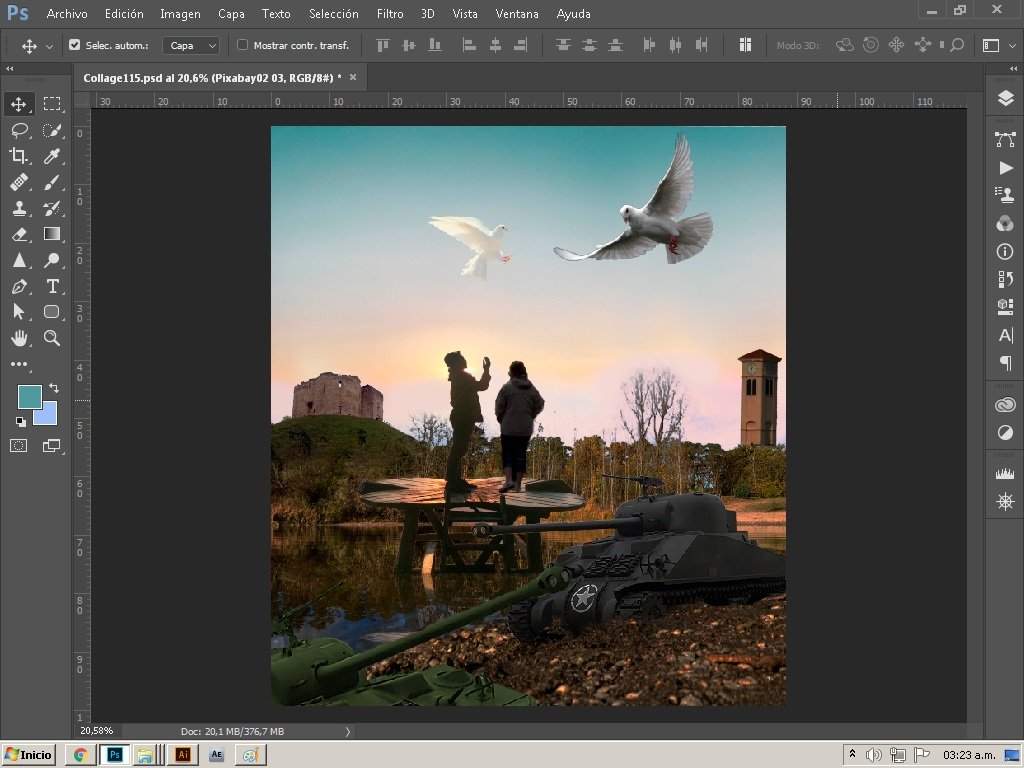Open the Edit Toolbar three-dots menu

click(x=19, y=364)
